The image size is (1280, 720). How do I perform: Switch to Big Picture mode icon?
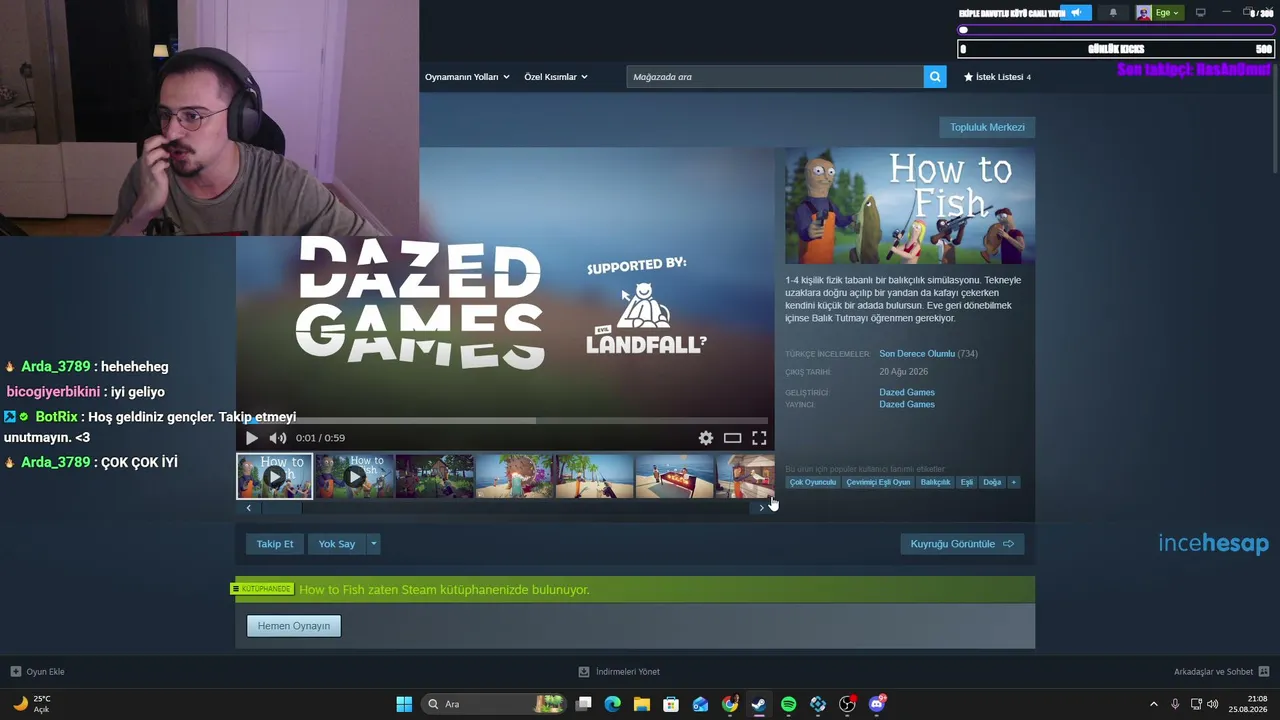pos(1201,13)
